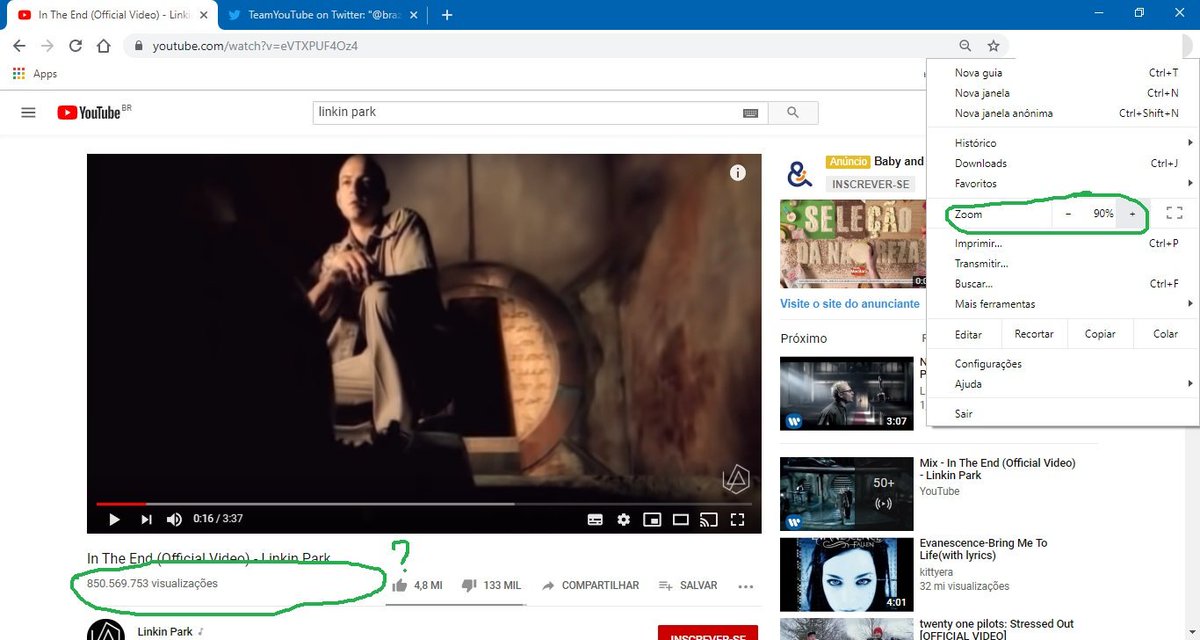Click the address bar URL
Screen dimensions: 1200x640
click(x=255, y=46)
